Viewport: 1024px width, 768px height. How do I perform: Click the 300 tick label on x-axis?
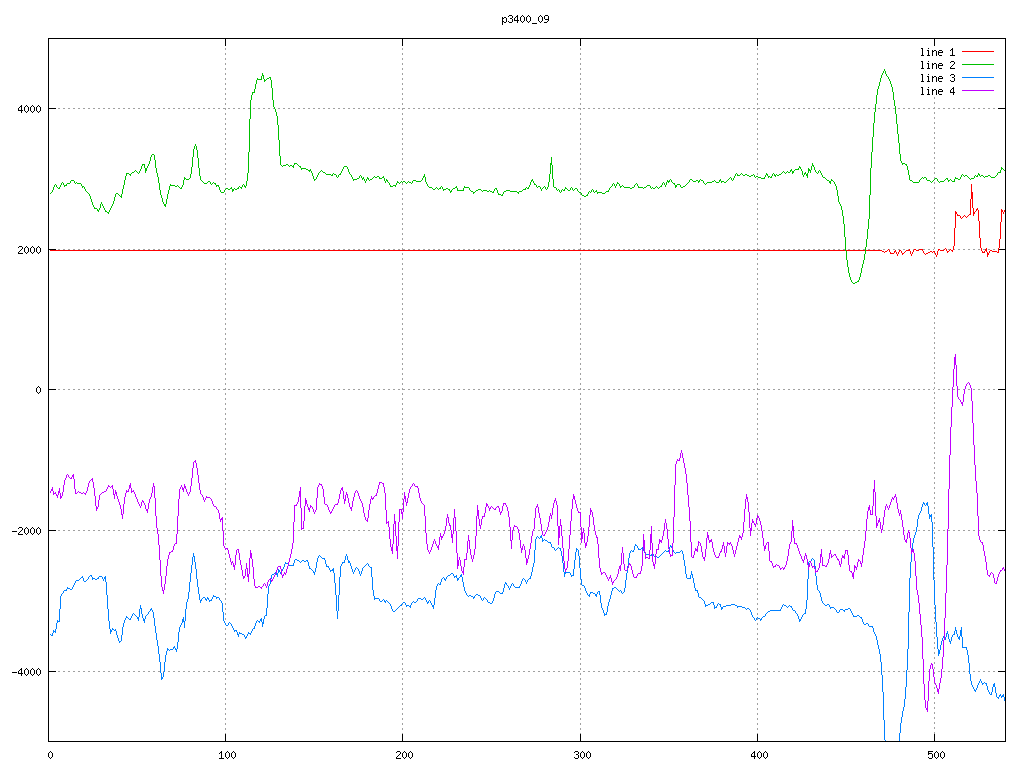[x=580, y=755]
